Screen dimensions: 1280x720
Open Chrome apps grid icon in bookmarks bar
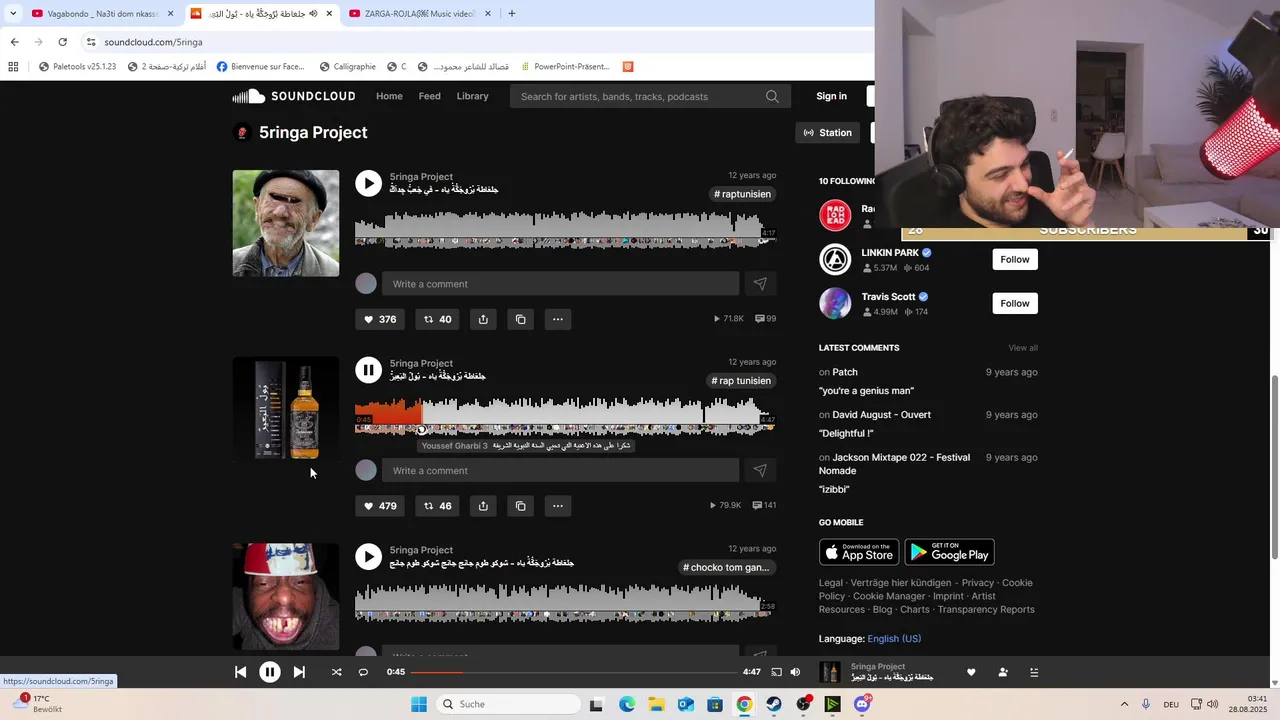(13, 67)
